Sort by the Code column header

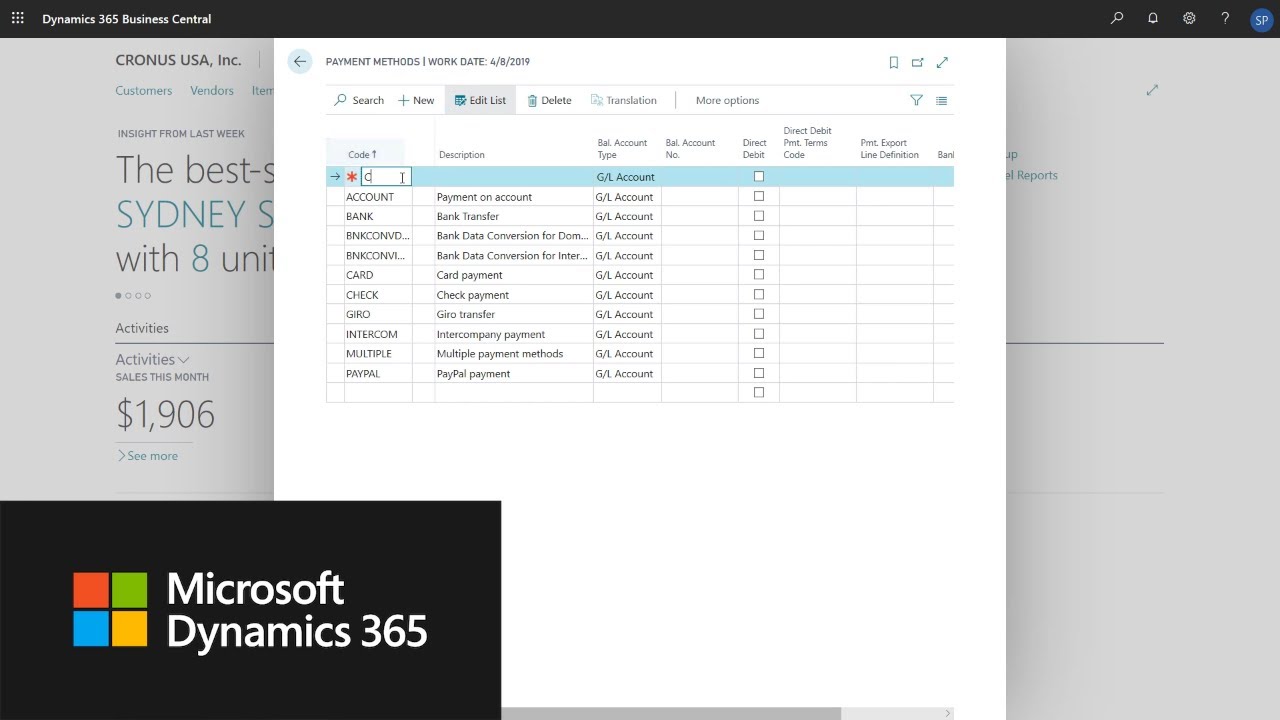(x=361, y=155)
